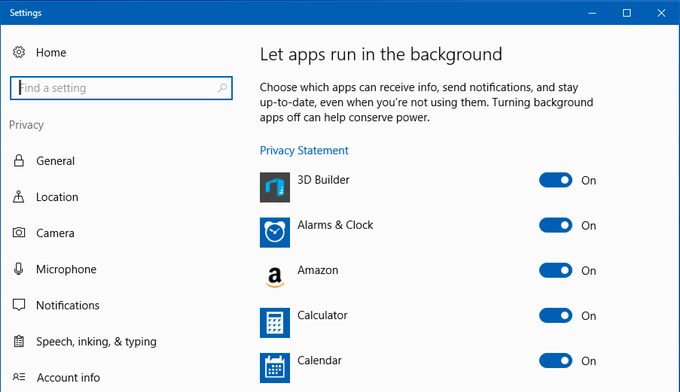This screenshot has width=680, height=392.
Task: Click the Location pin icon
Action: [19, 196]
